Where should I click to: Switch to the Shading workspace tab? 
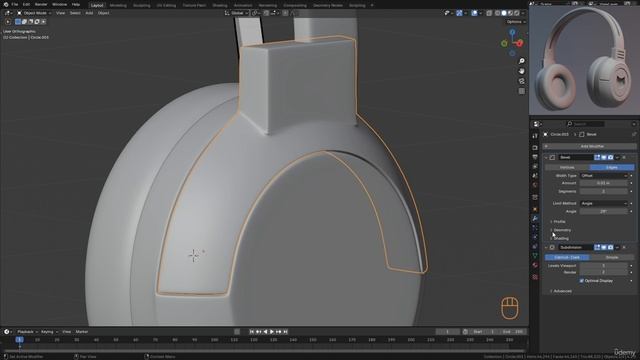click(220, 5)
